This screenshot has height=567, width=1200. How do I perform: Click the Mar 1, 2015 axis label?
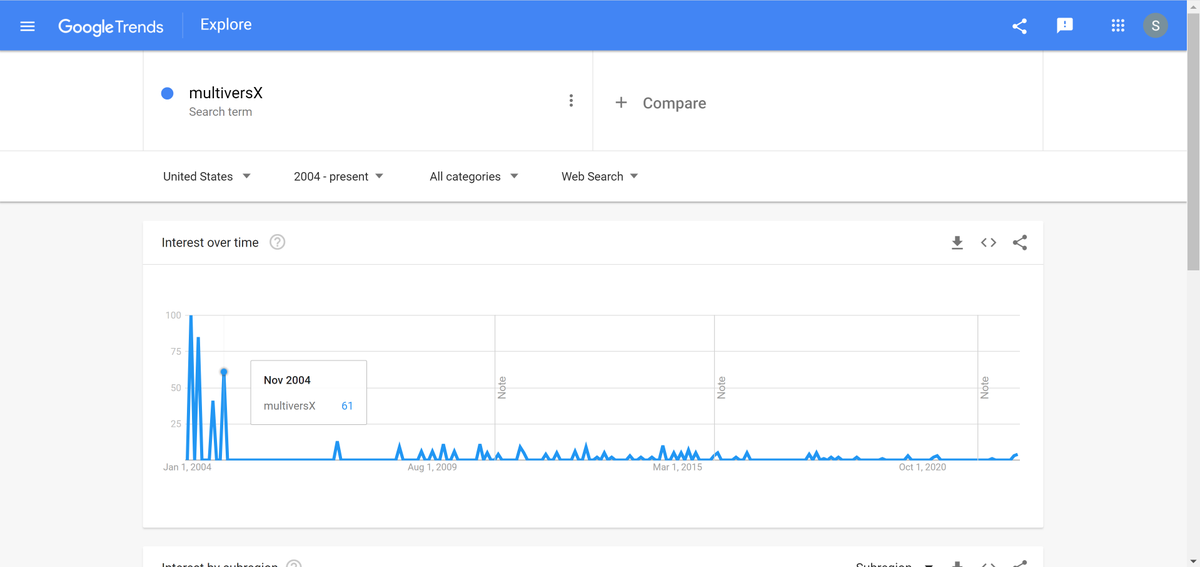point(677,467)
